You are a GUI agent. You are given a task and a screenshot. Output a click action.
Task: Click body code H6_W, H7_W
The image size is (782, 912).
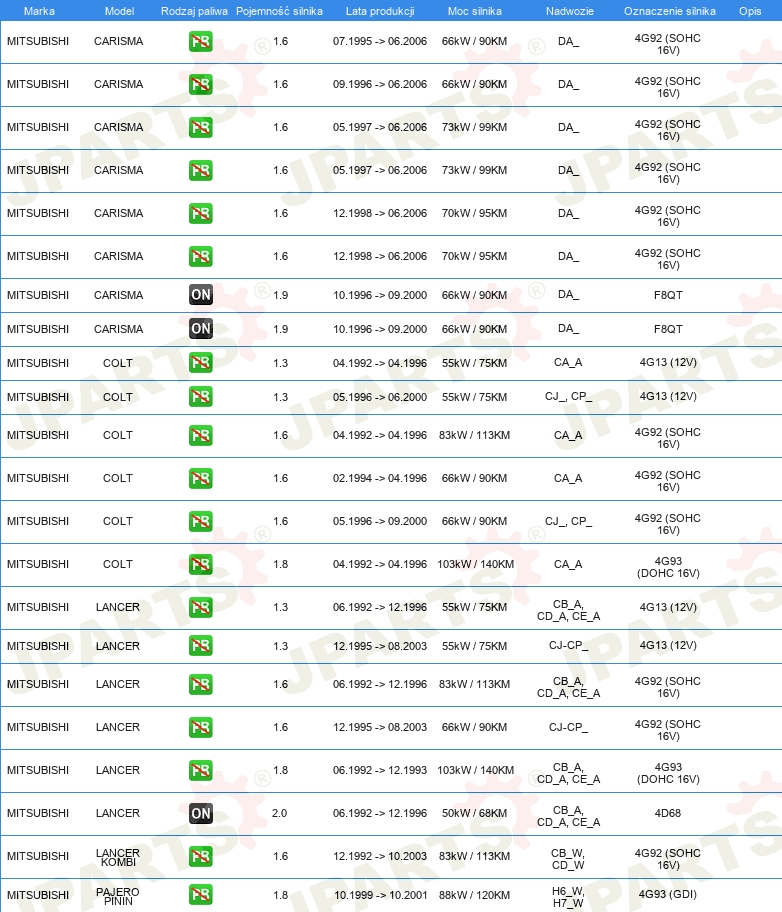coord(568,897)
